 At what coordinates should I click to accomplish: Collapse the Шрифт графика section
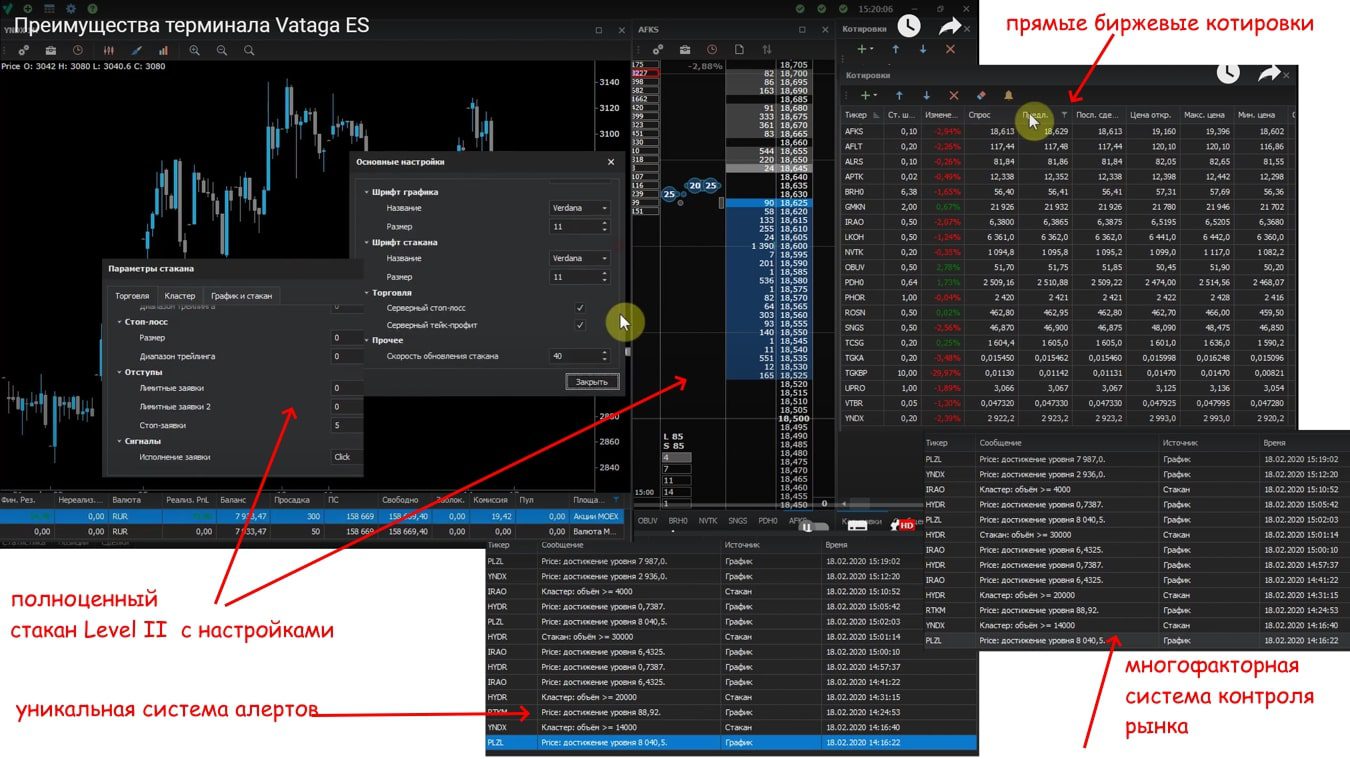(x=367, y=192)
